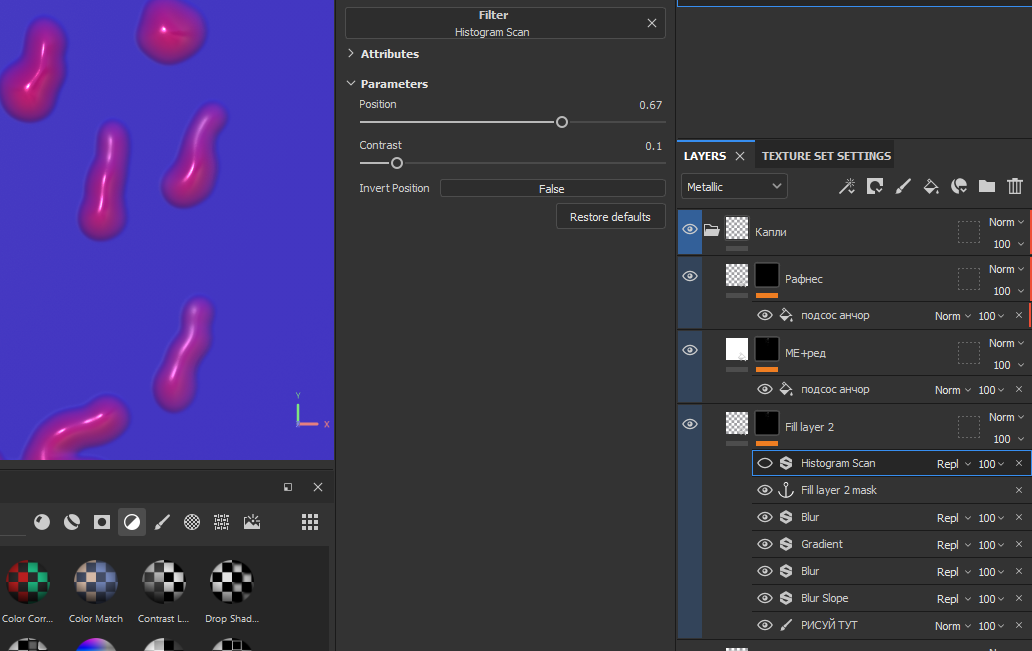Remove the Gradient effect from stack
Viewport: 1032px width, 651px height.
1019,544
